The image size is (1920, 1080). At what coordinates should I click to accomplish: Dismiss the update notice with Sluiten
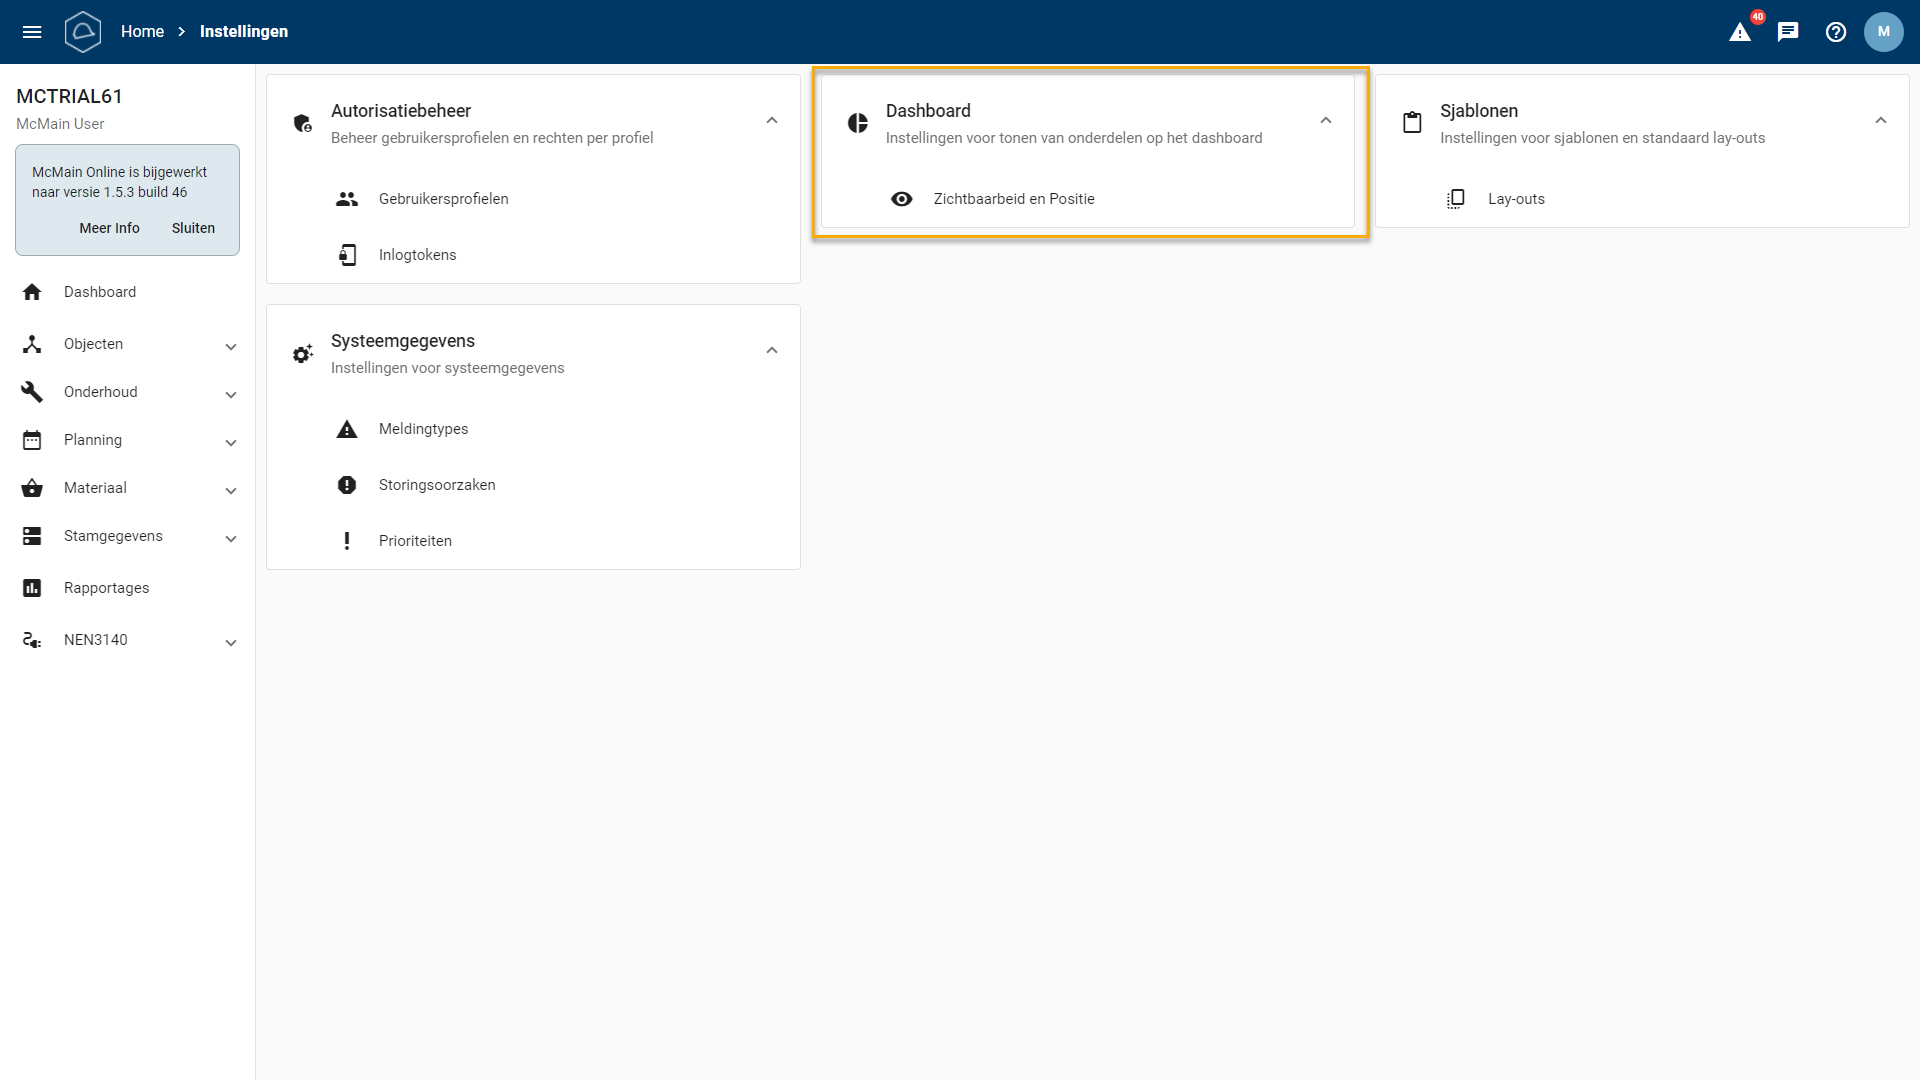pos(193,228)
